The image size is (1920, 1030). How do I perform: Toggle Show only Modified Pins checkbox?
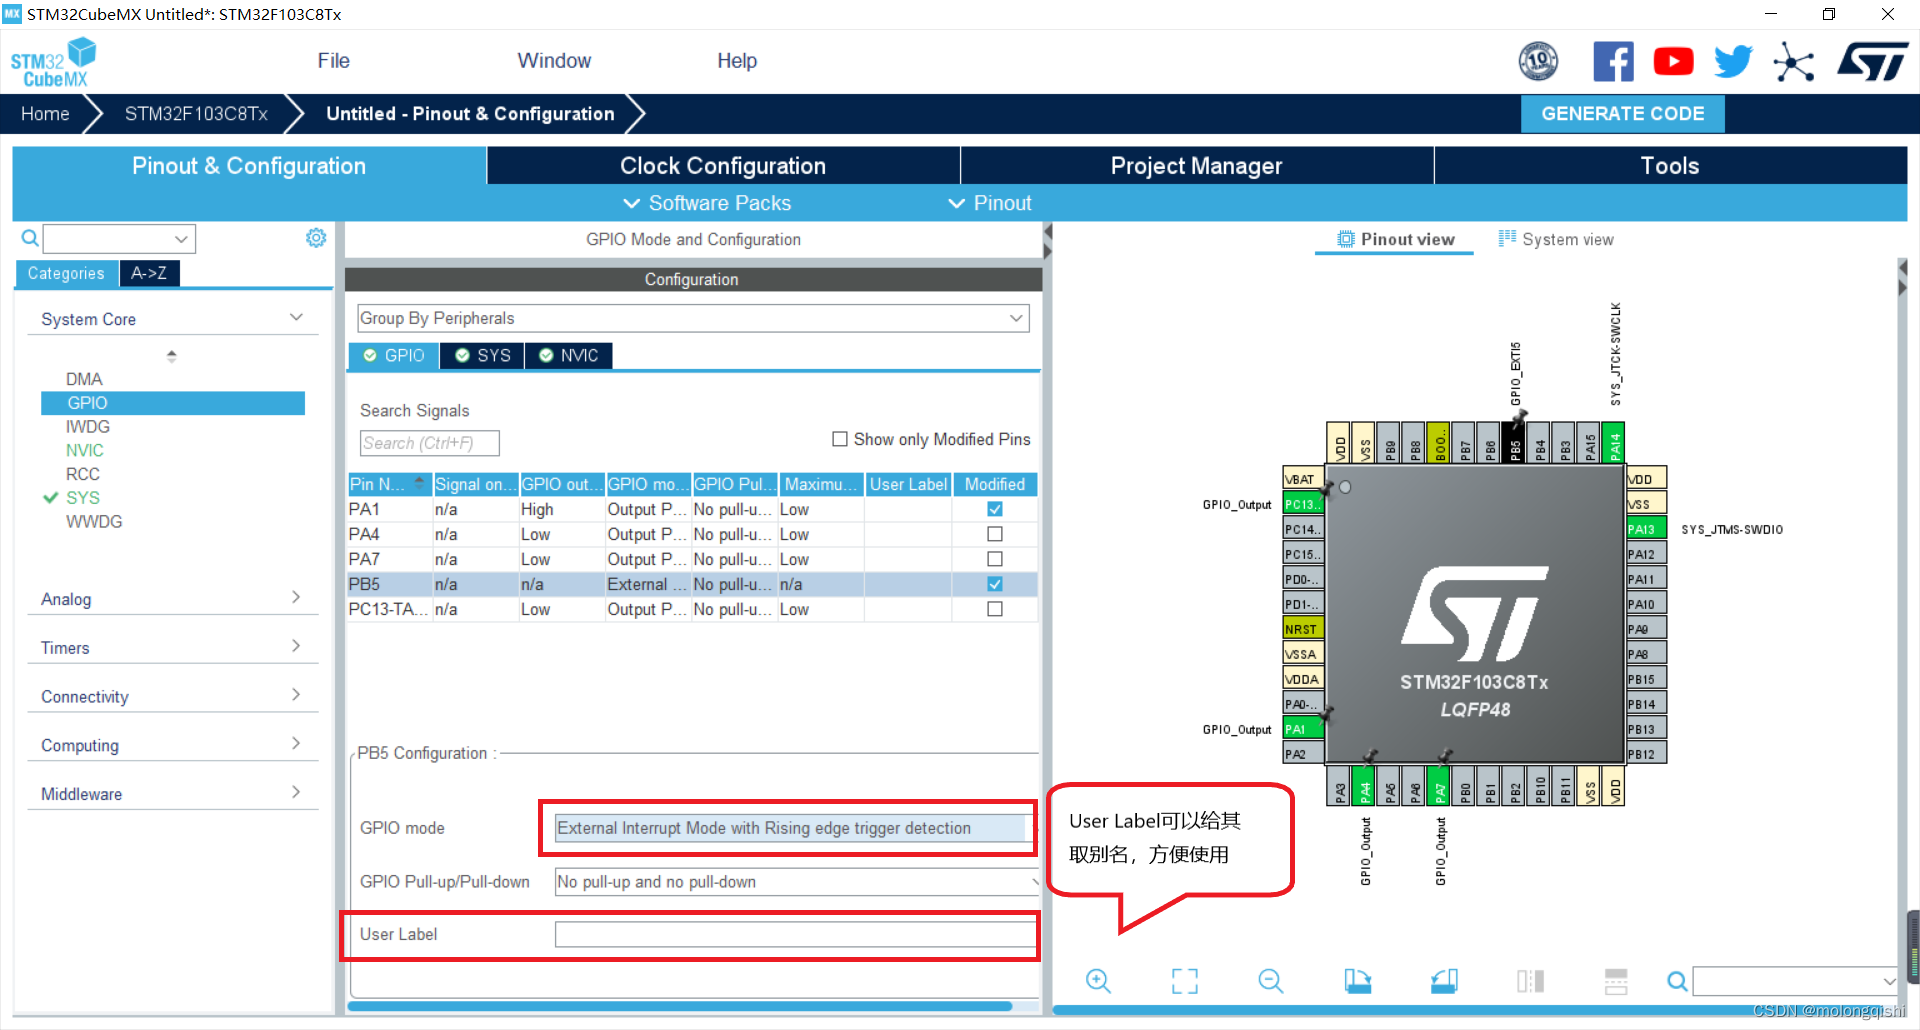(840, 439)
